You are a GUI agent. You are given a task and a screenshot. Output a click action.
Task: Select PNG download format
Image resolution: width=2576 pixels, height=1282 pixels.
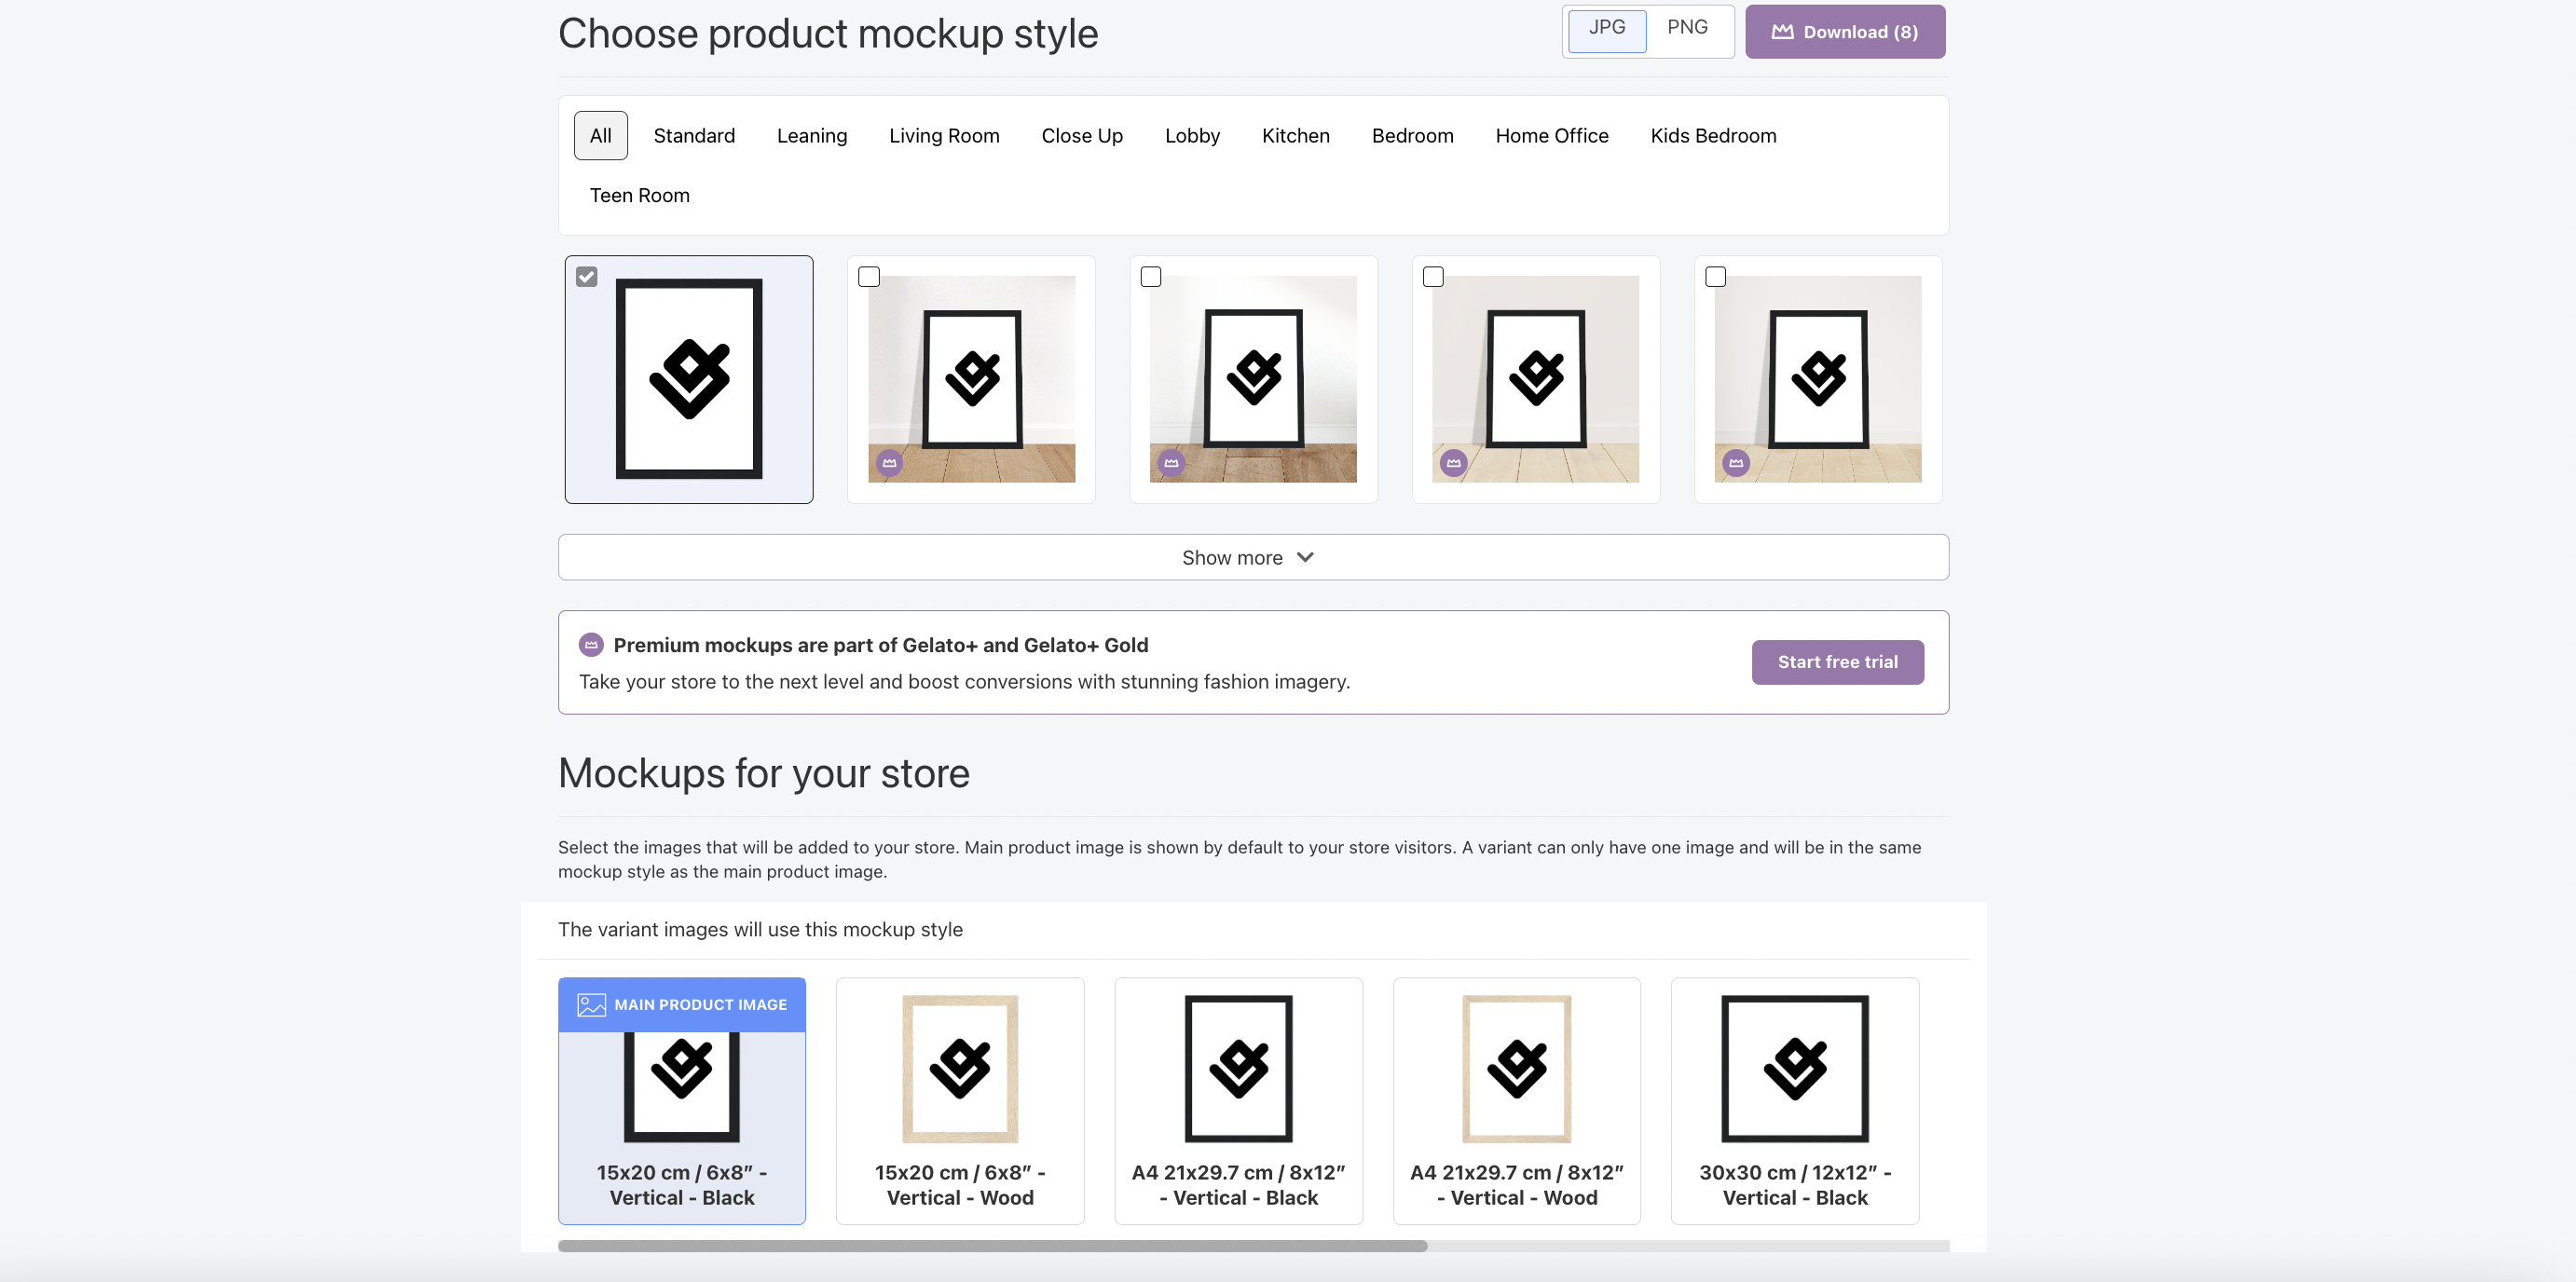click(1687, 29)
